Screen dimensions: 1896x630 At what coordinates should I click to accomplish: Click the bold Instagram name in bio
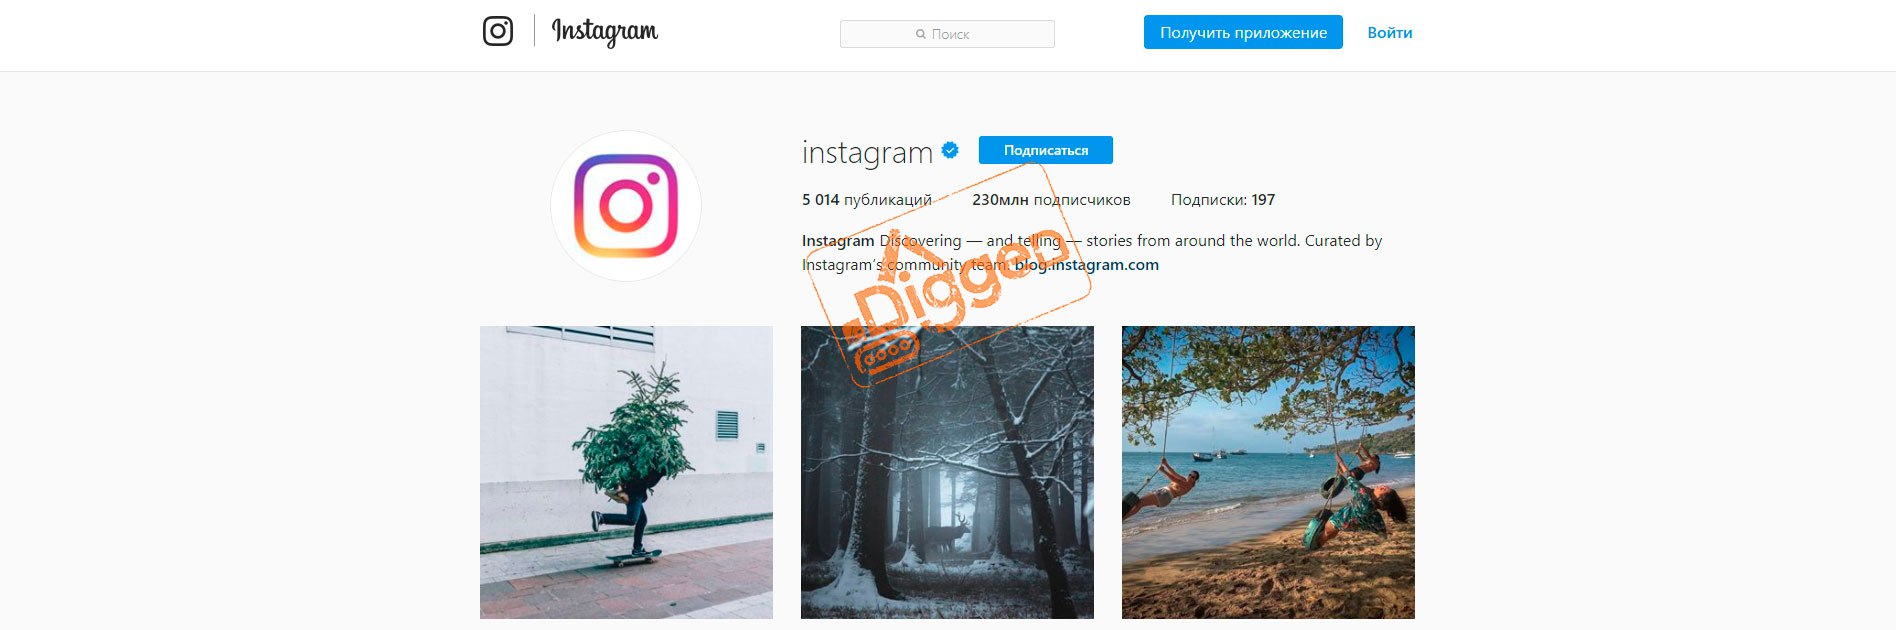[838, 241]
